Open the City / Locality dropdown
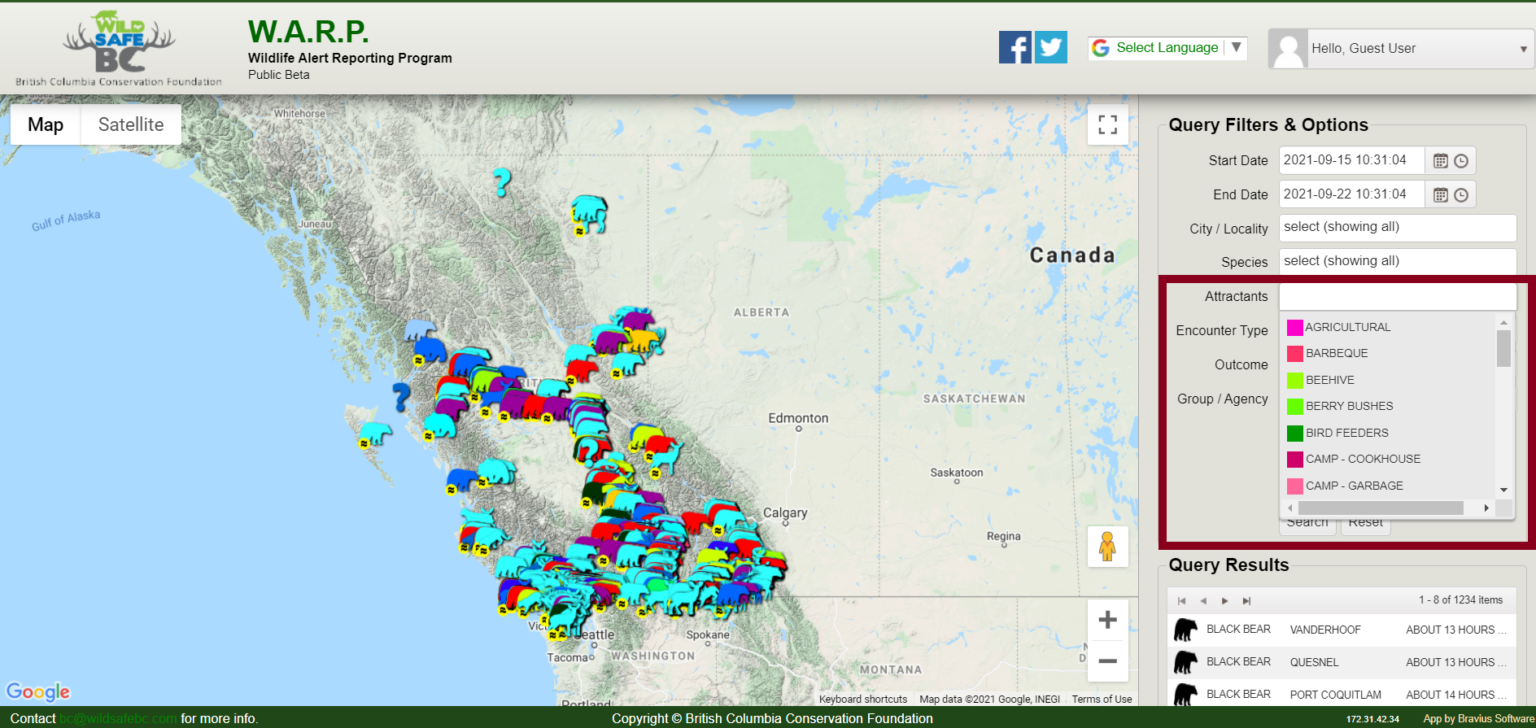The width and height of the screenshot is (1536, 728). tap(1397, 227)
